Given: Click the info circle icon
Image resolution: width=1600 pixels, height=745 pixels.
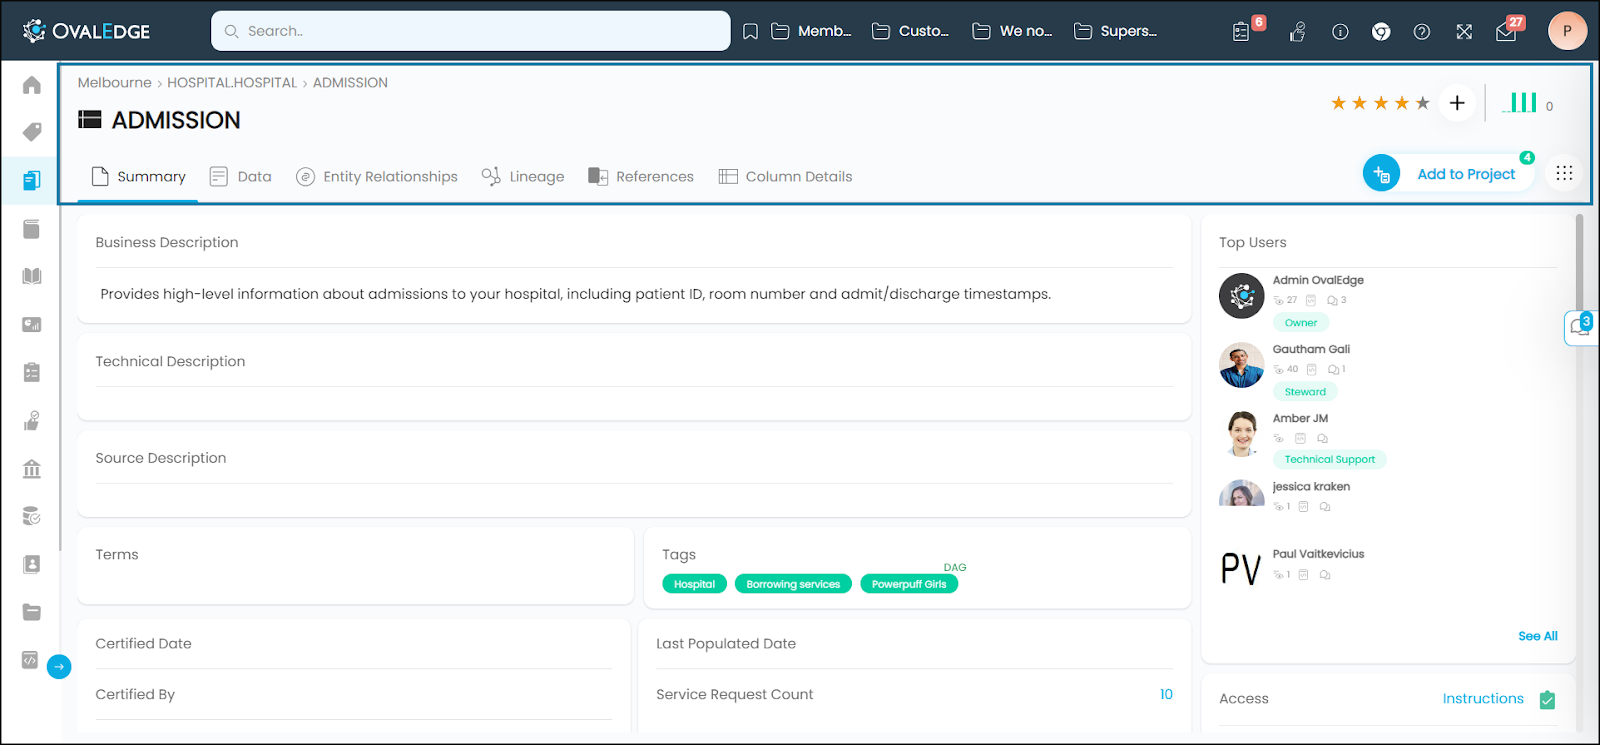Looking at the screenshot, I should tap(1340, 32).
